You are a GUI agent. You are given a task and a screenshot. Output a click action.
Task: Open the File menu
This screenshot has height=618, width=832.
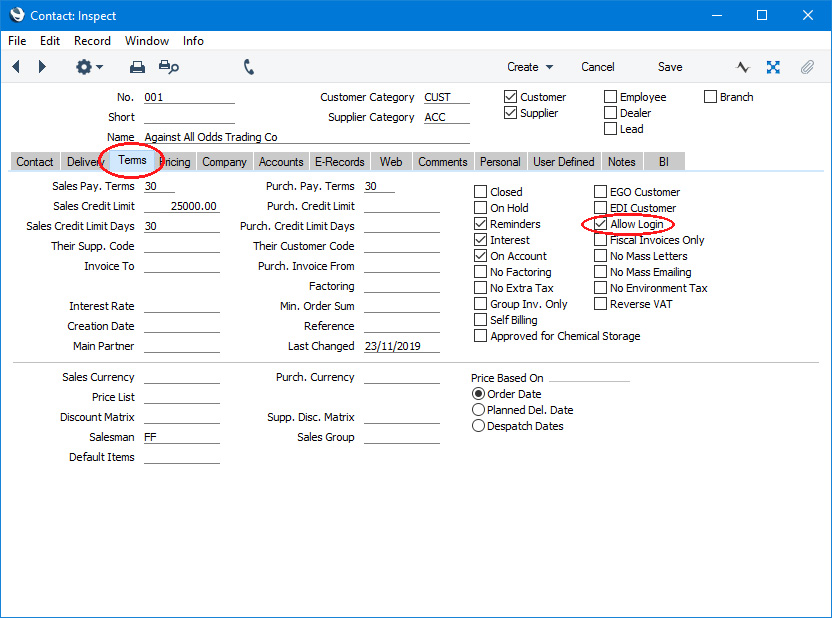pyautogui.click(x=17, y=41)
